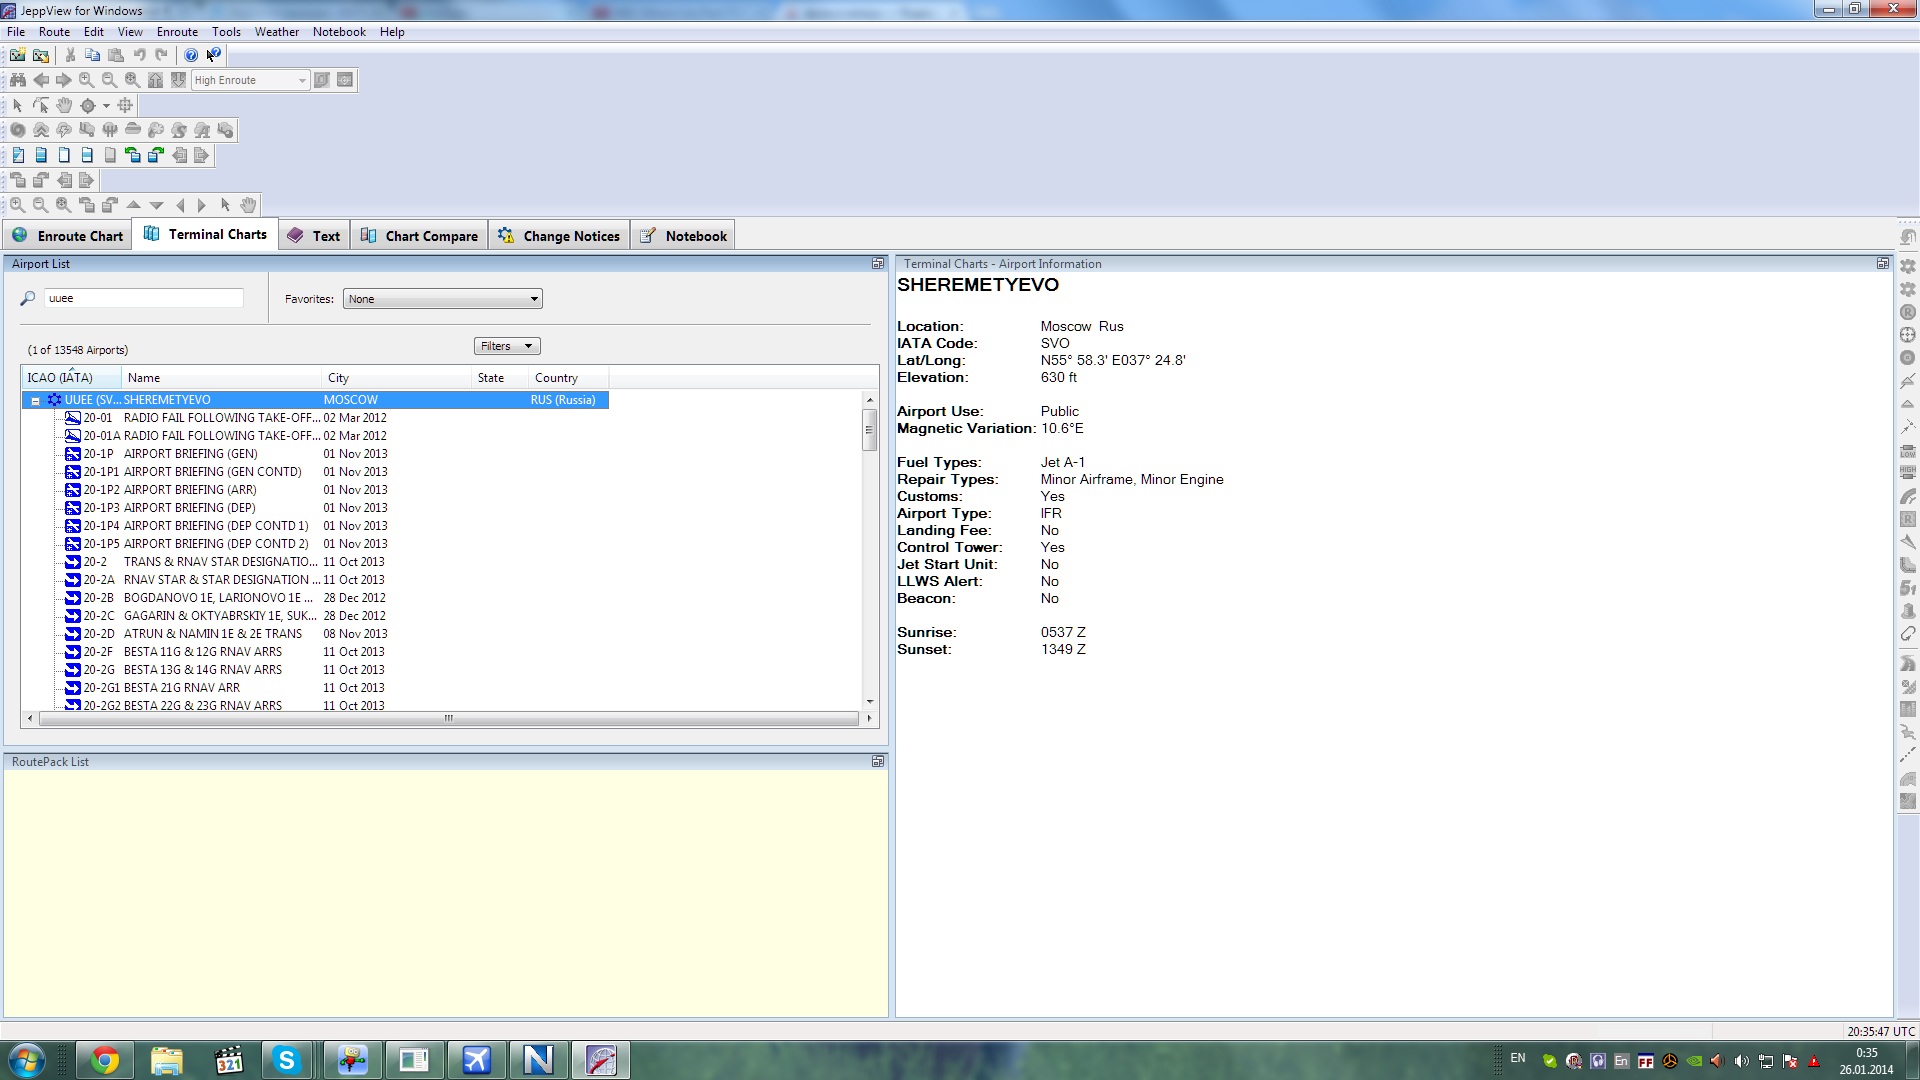Click the Open Route folder icon
1920x1080 pixels.
(x=41, y=55)
